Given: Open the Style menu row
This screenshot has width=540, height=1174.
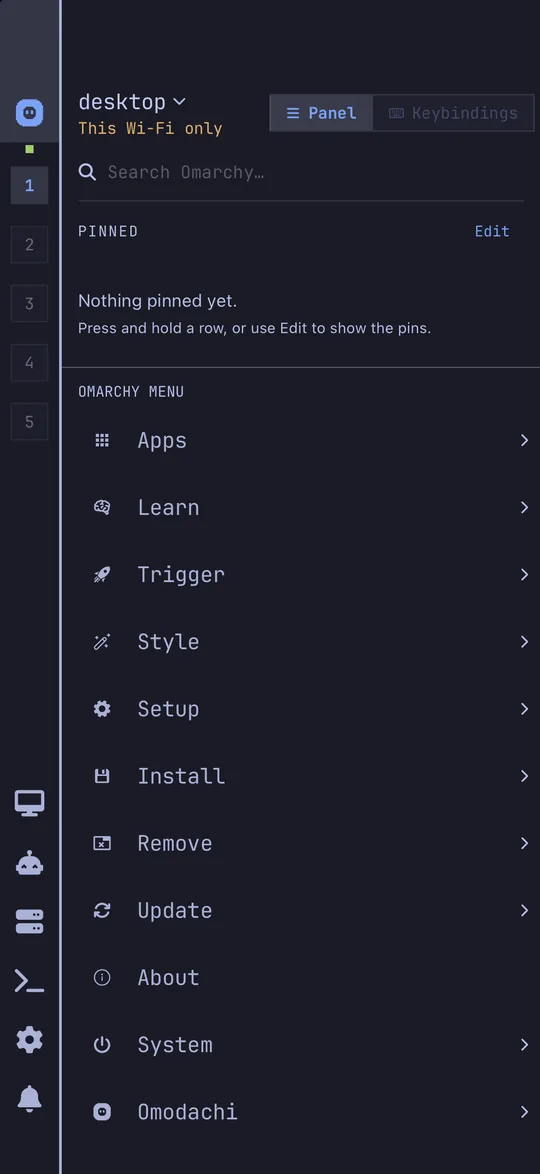Looking at the screenshot, I should [300, 642].
